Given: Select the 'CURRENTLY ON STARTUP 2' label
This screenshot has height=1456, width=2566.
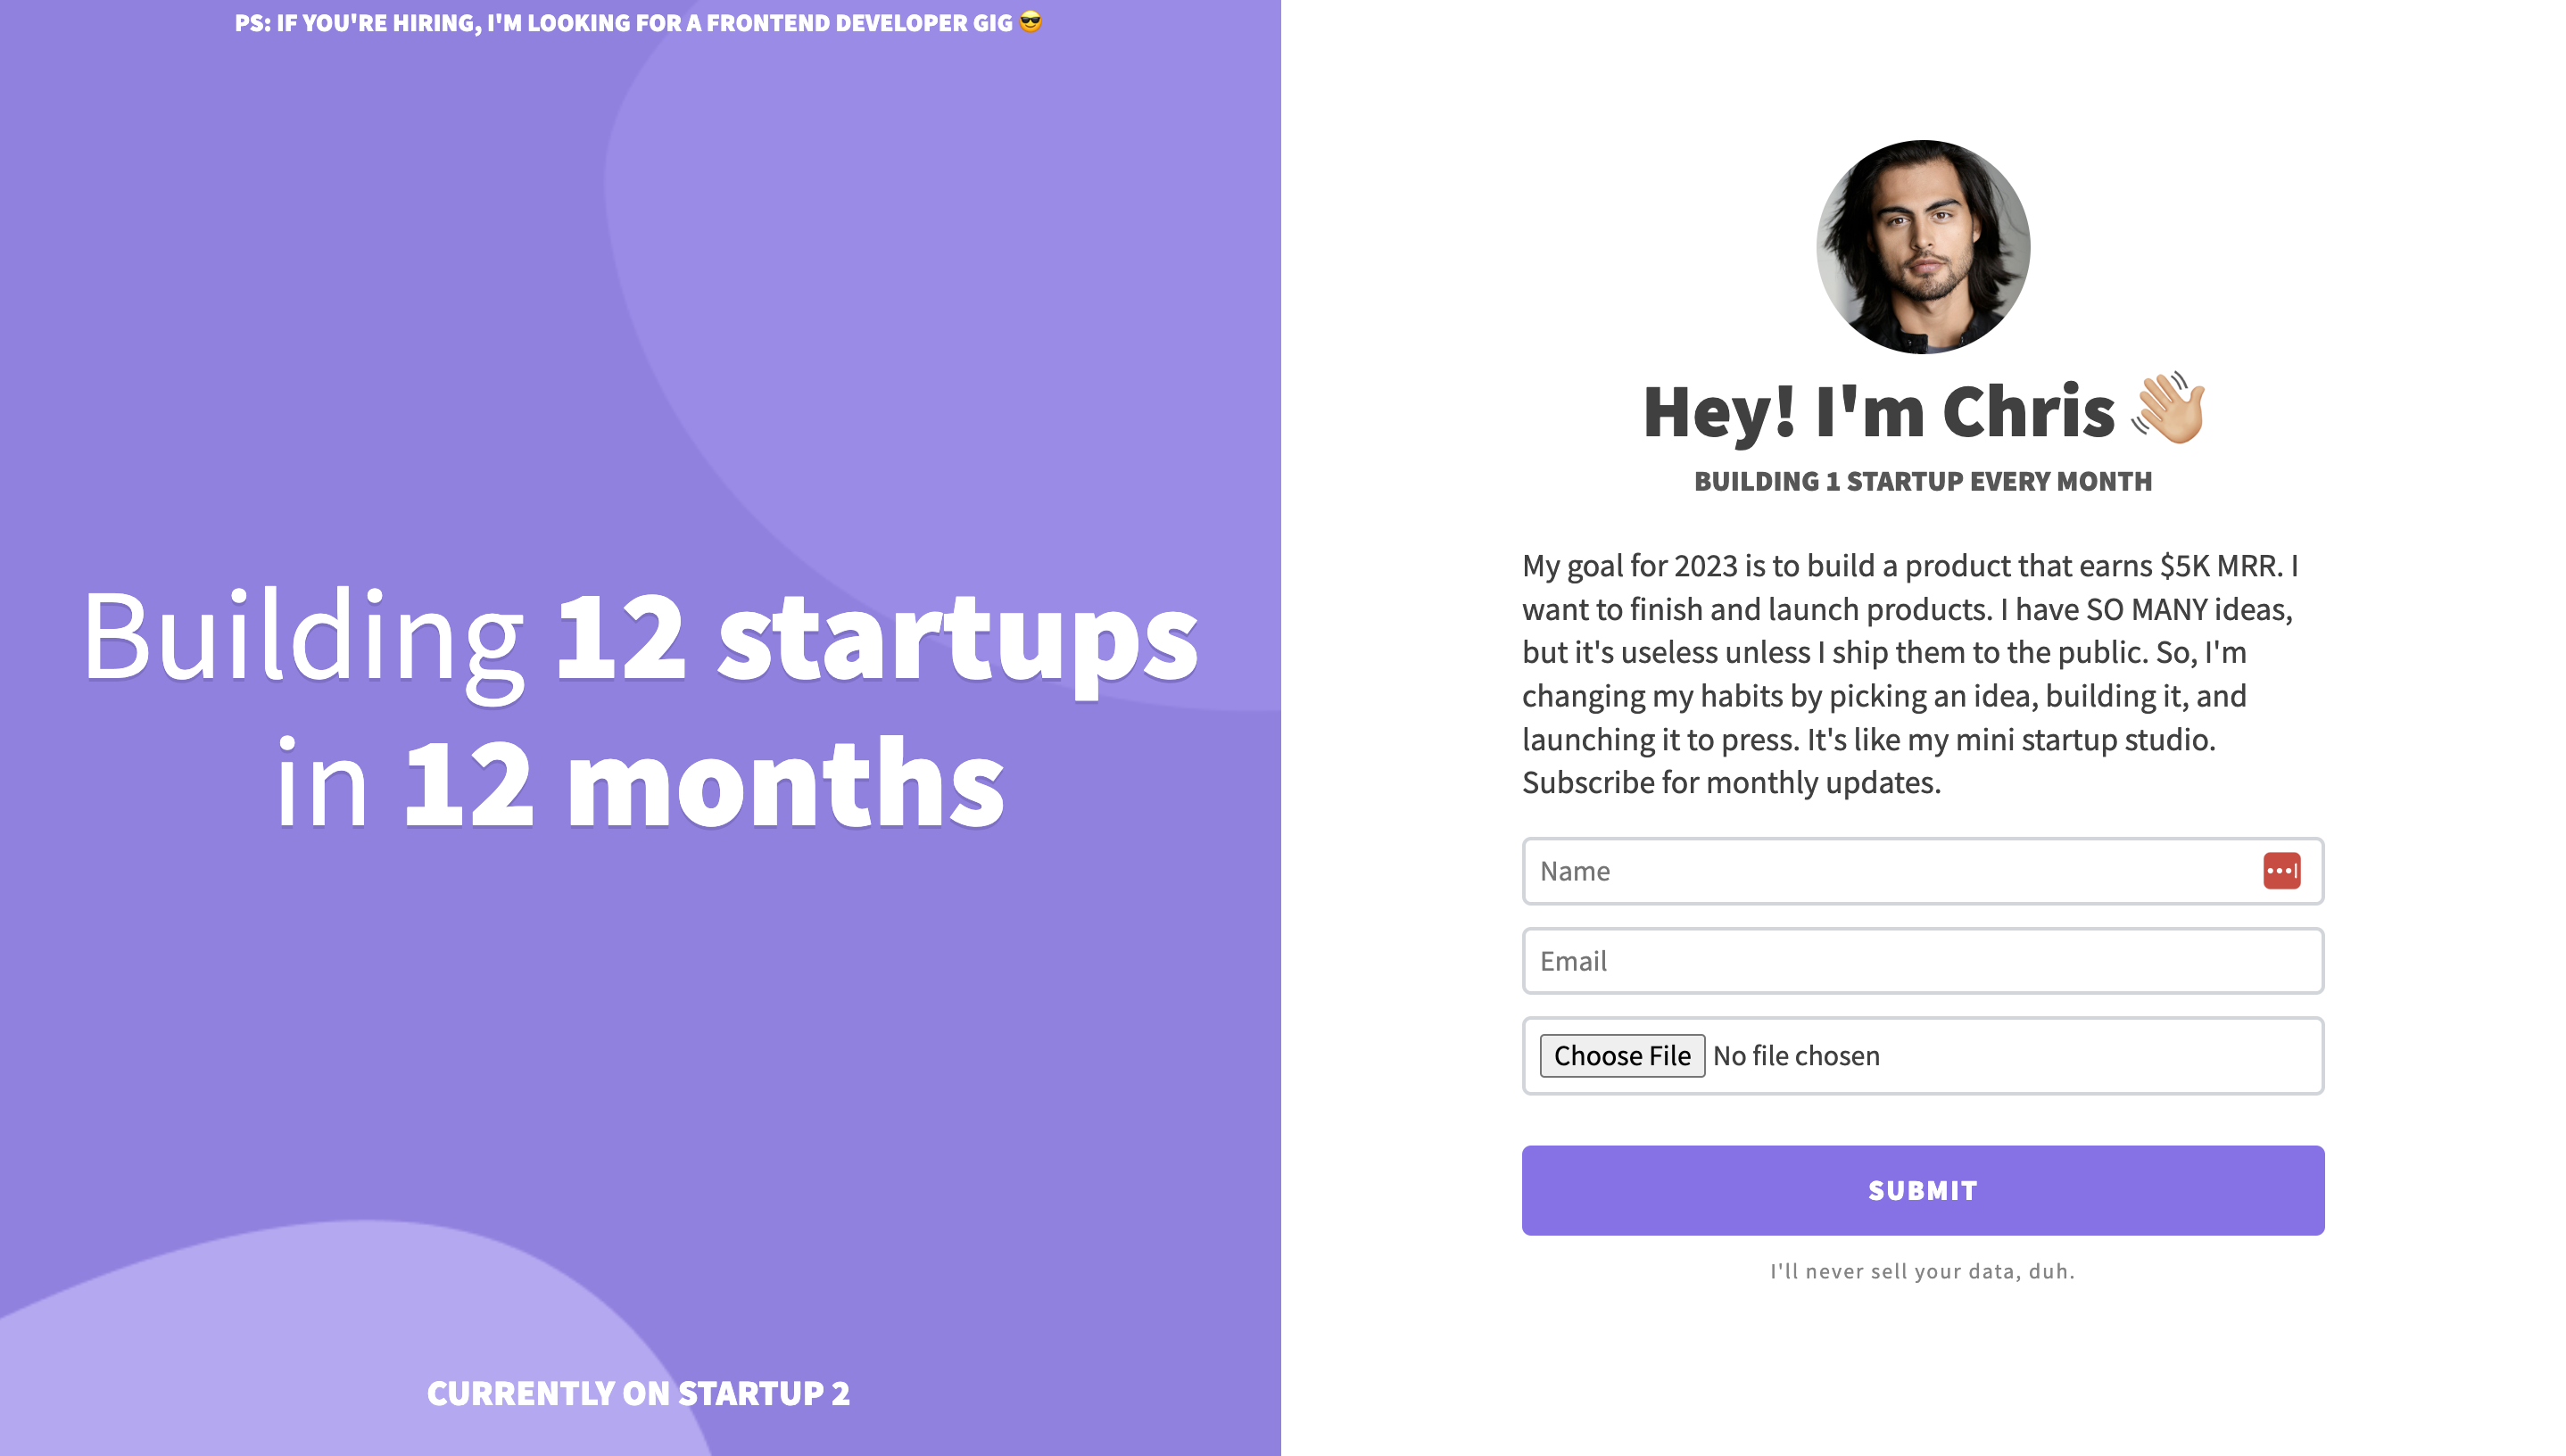Looking at the screenshot, I should [x=639, y=1392].
